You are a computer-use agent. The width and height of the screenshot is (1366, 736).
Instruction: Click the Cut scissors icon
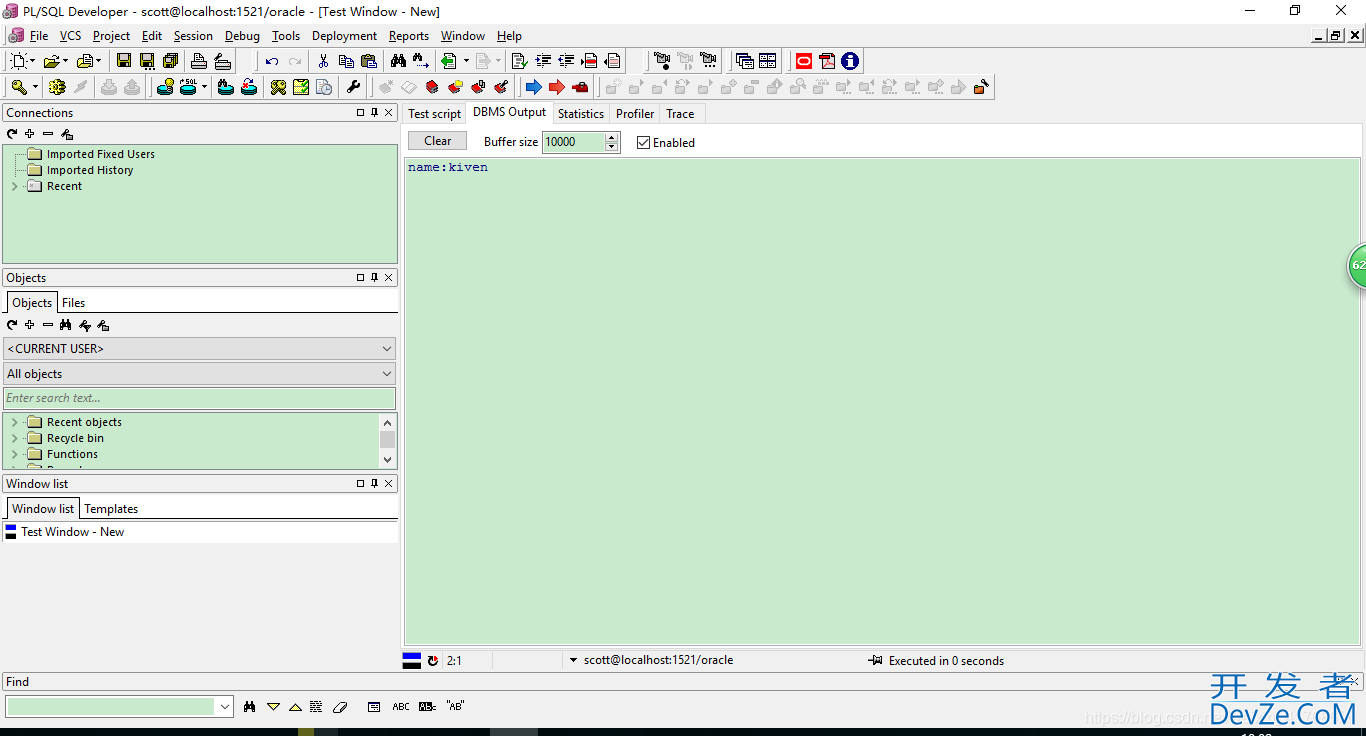[323, 61]
